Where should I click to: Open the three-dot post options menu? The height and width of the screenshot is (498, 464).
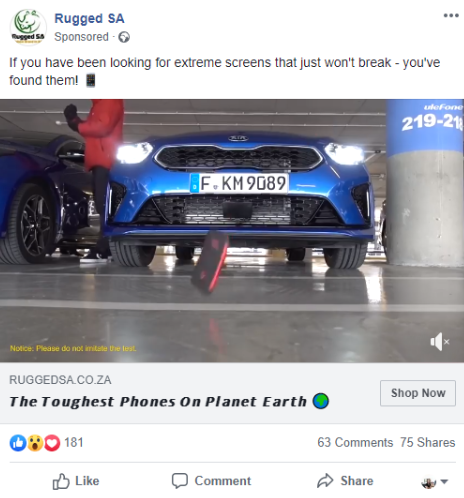point(451,15)
